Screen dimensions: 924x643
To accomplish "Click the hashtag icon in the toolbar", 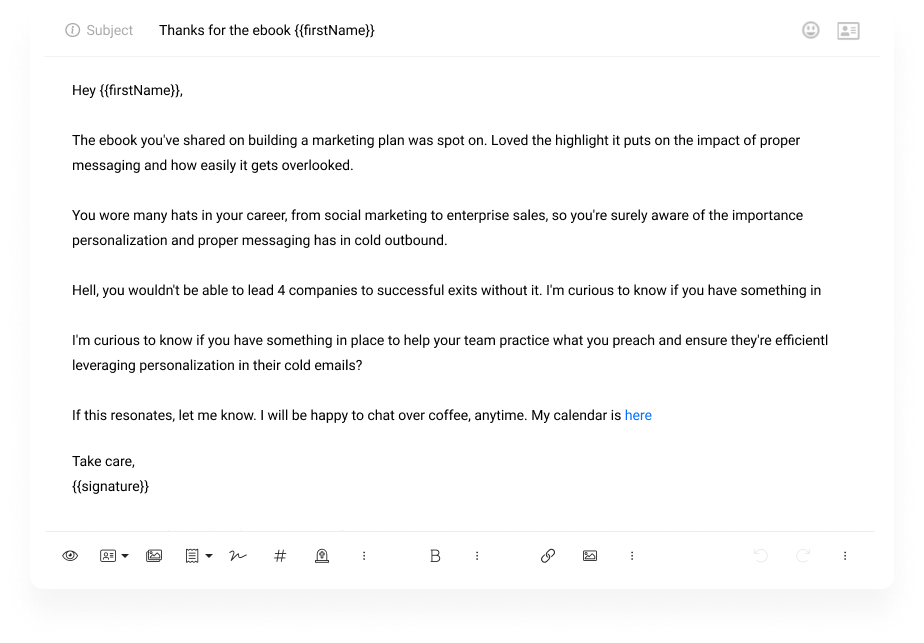I will coord(280,556).
